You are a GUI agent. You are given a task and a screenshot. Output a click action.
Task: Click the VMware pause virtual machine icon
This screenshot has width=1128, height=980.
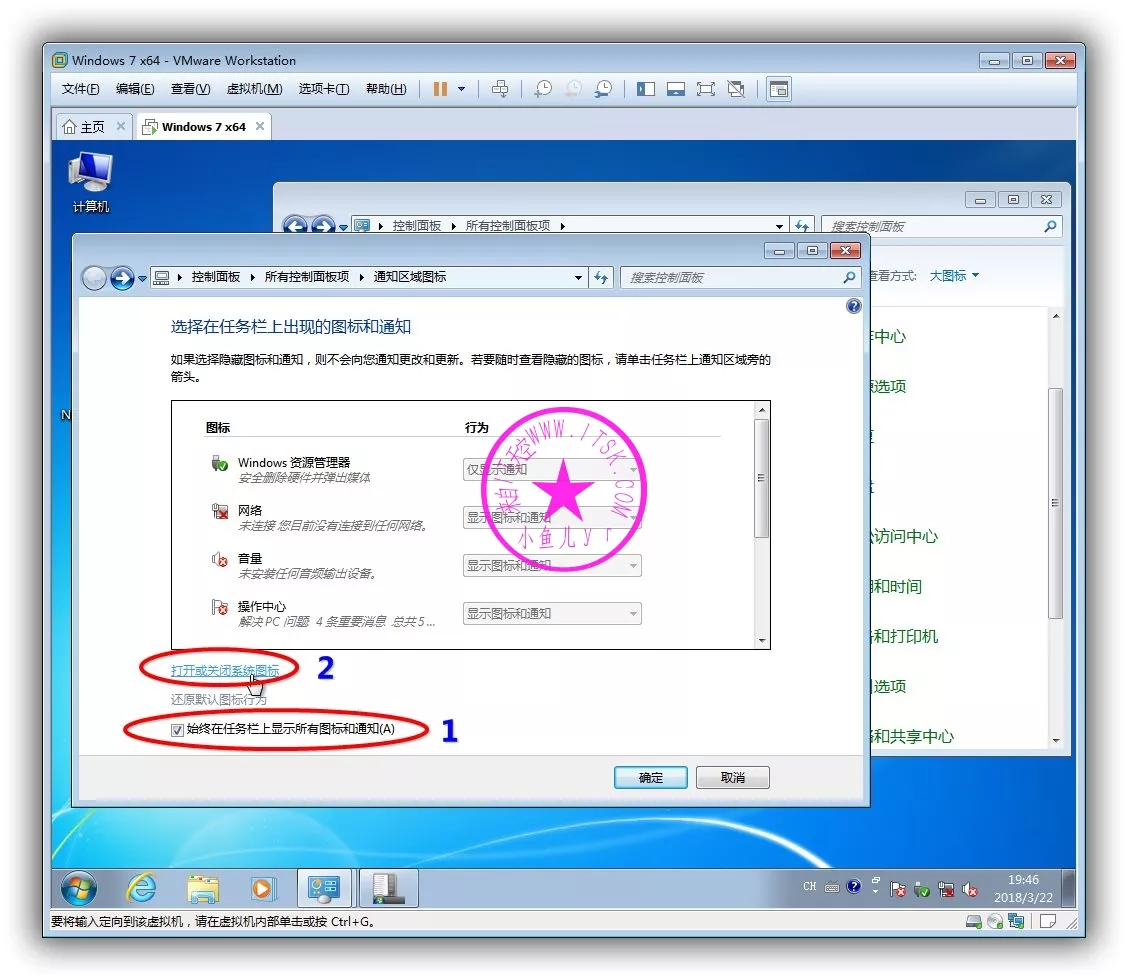(x=440, y=89)
